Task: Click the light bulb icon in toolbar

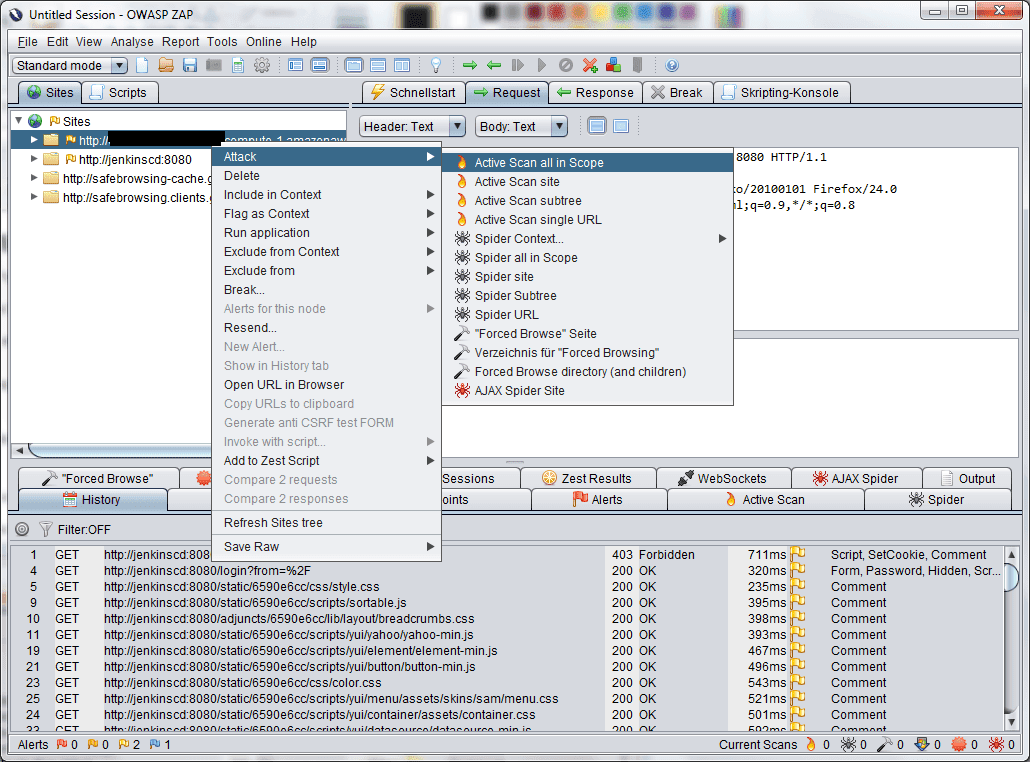Action: pyautogui.click(x=436, y=66)
